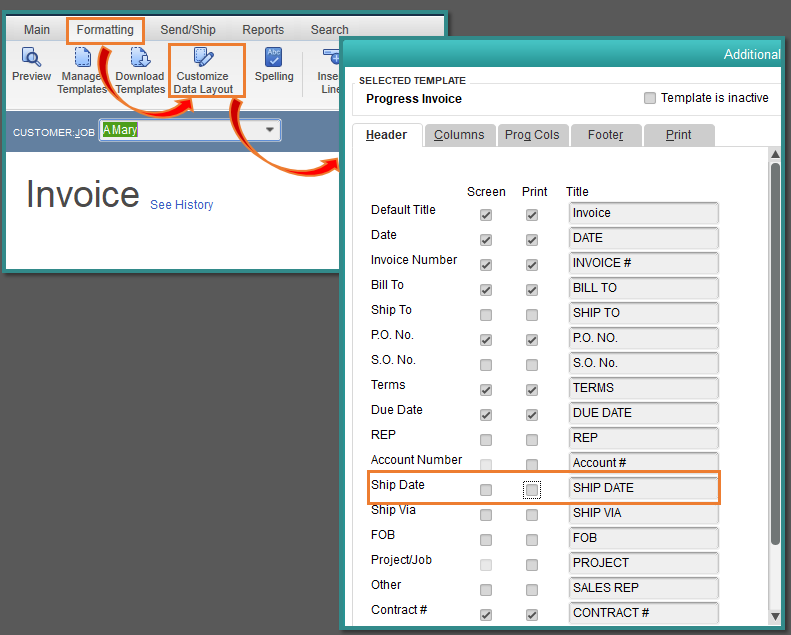Edit the CONTRACT # title field
Screen dimensions: 791x635
point(644,613)
